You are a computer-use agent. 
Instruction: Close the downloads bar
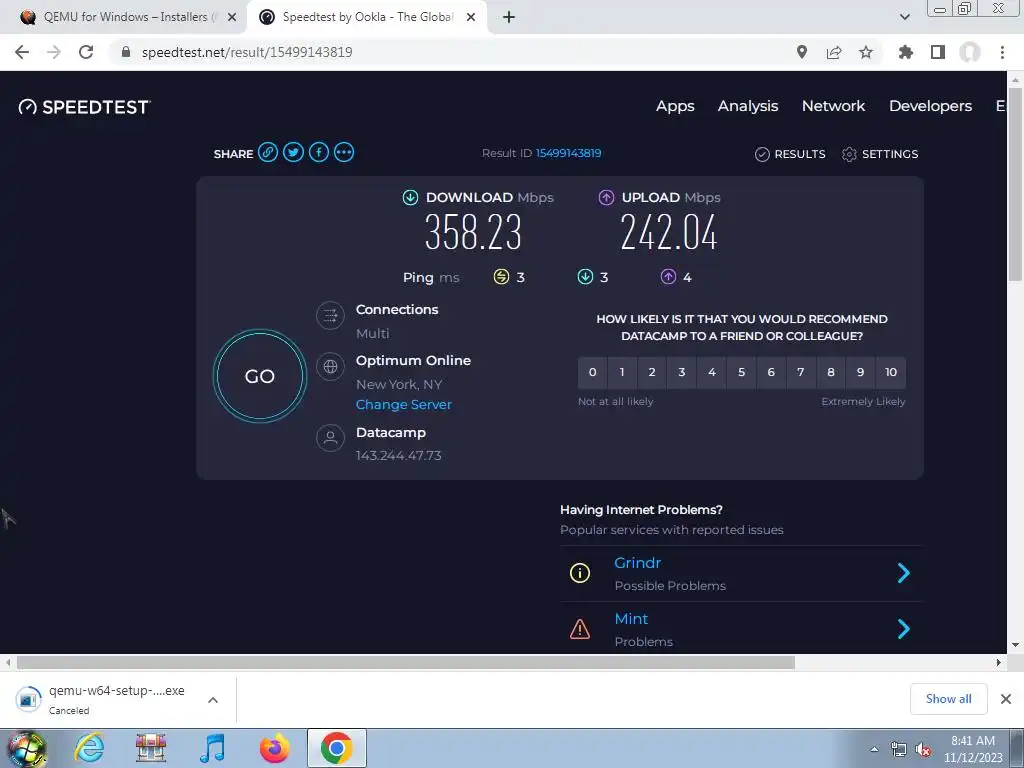pos(1006,699)
